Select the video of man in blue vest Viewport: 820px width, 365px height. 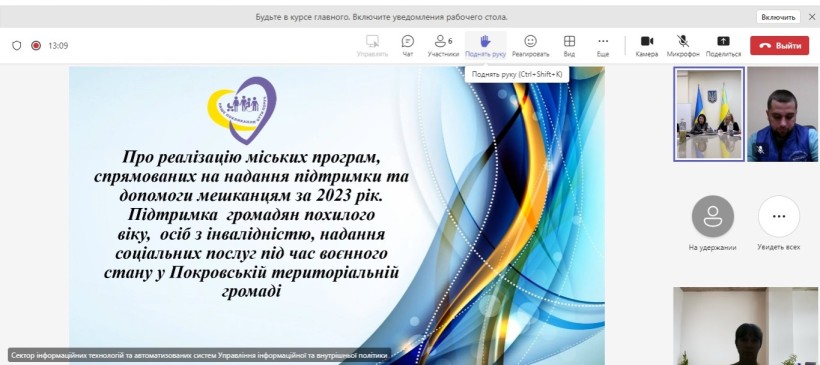(x=783, y=115)
